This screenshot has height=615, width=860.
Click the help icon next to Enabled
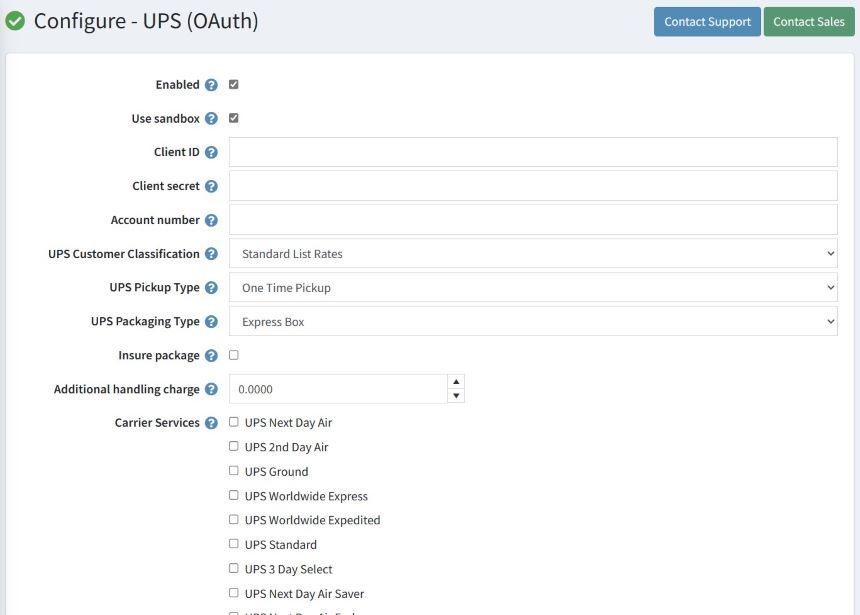(x=211, y=85)
